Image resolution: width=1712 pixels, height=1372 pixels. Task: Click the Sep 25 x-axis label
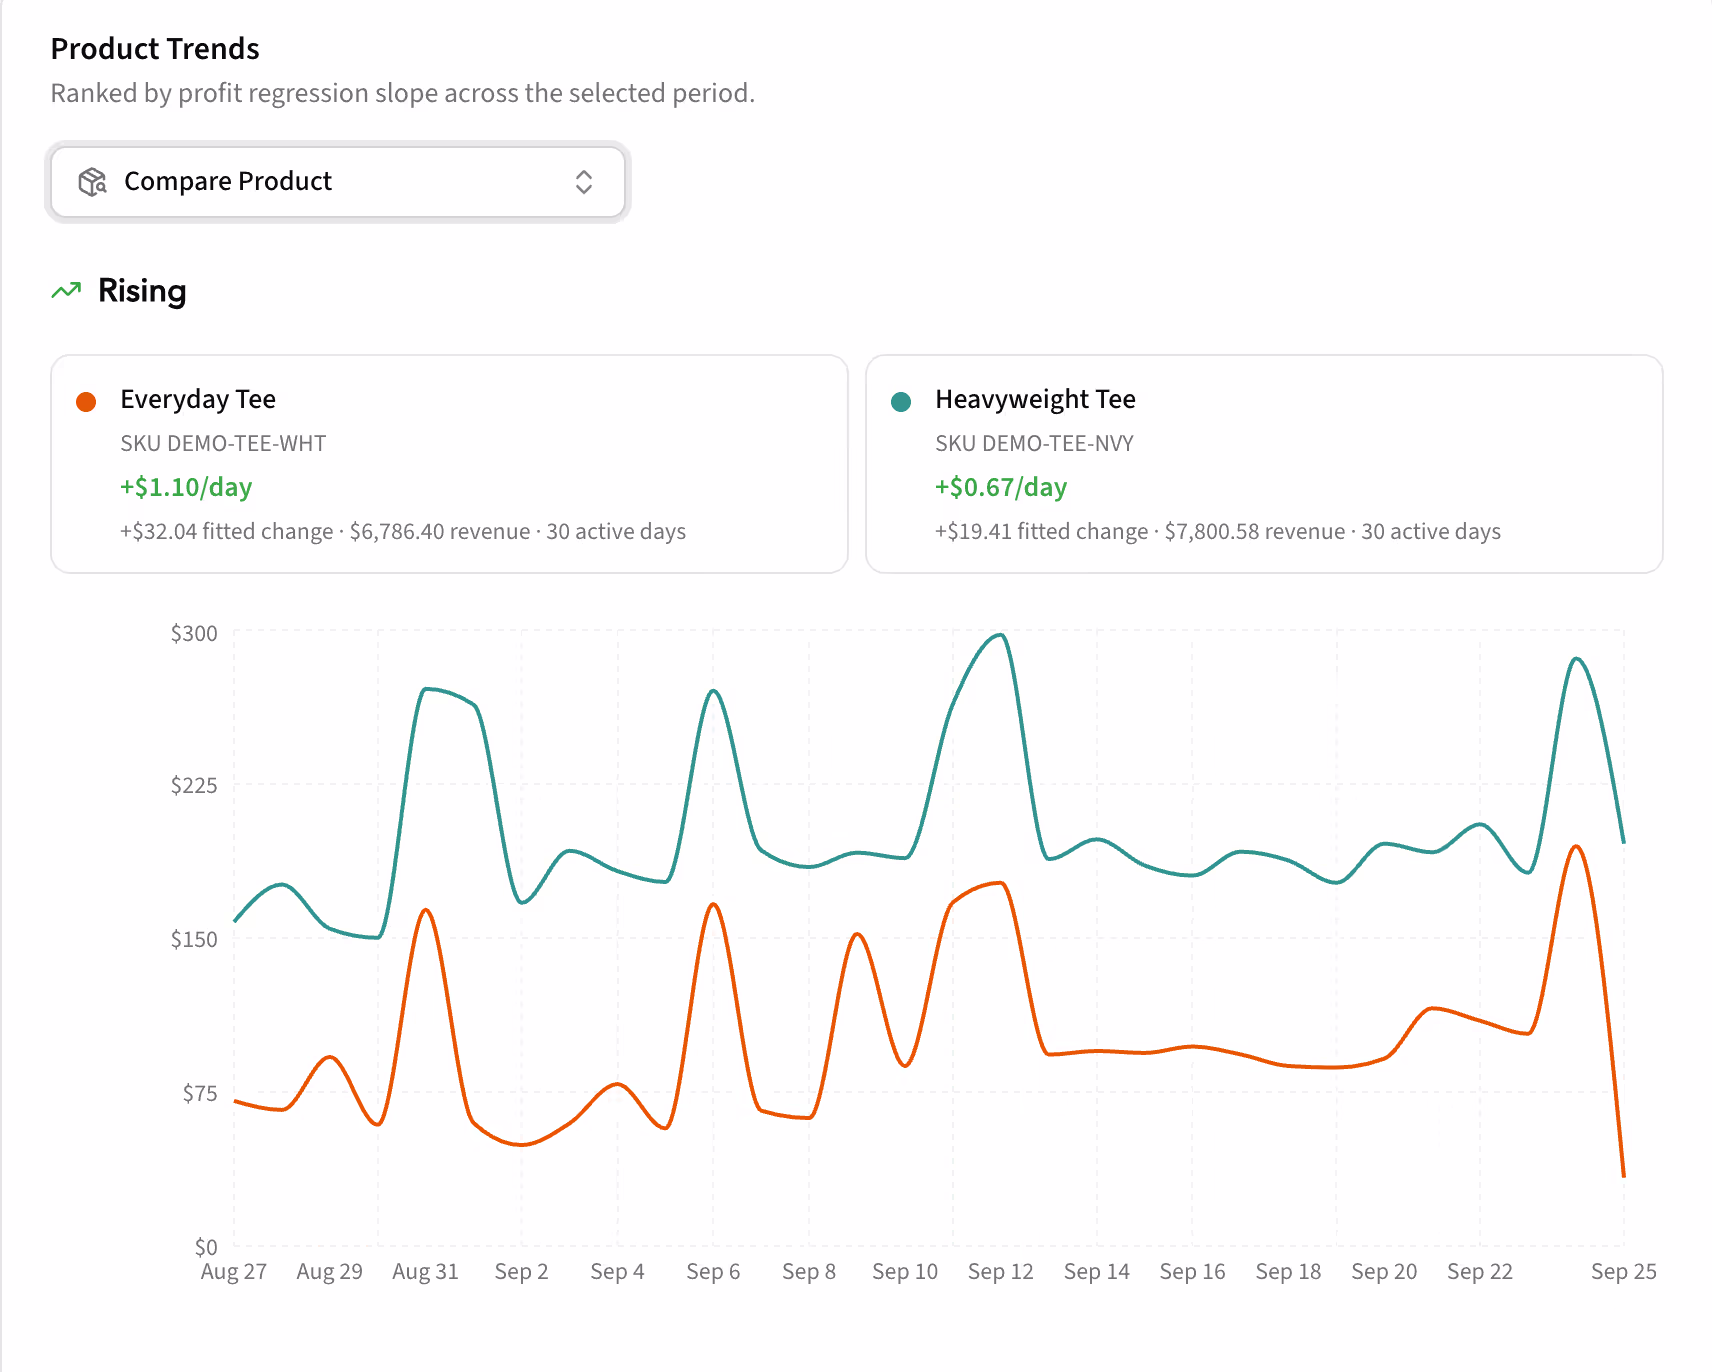point(1624,1272)
